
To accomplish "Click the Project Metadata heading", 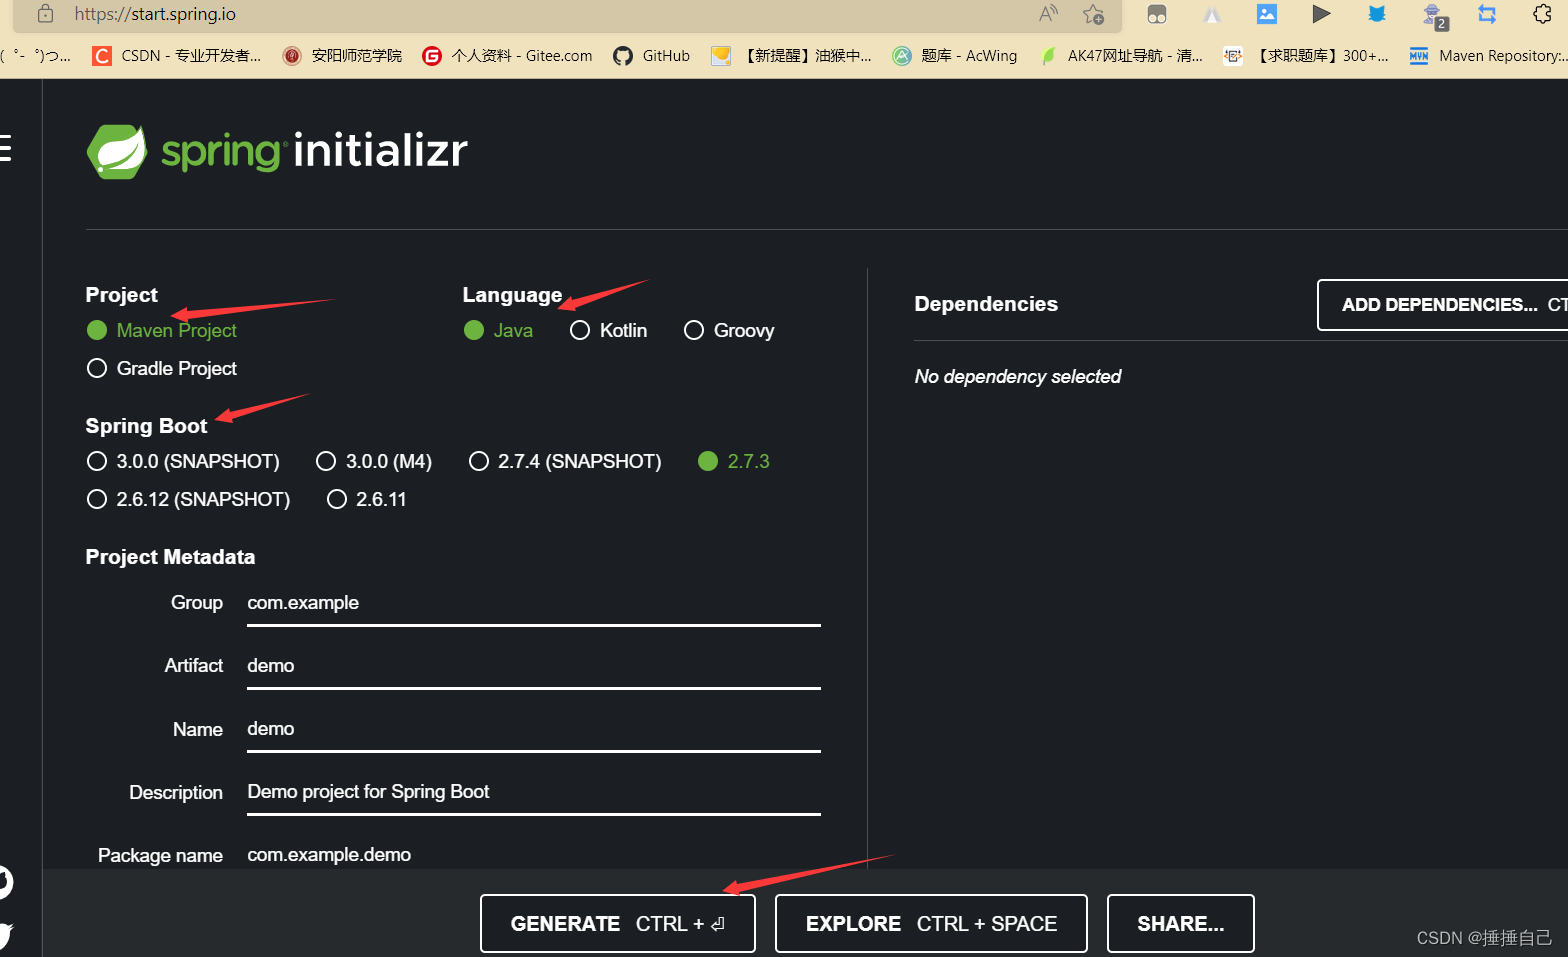I will (x=170, y=557).
